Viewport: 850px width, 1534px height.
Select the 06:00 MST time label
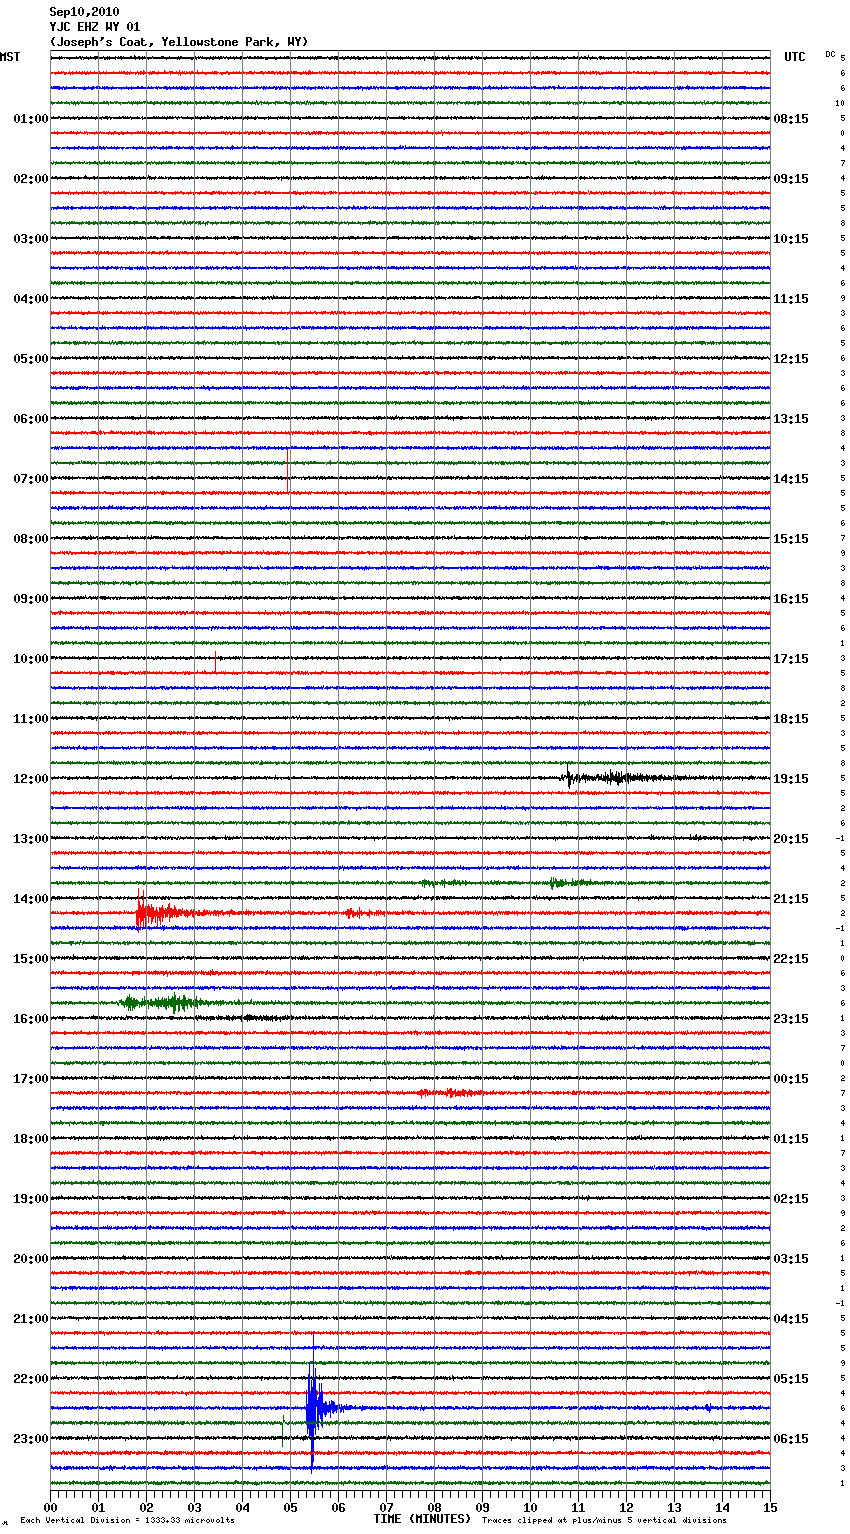[x=31, y=419]
